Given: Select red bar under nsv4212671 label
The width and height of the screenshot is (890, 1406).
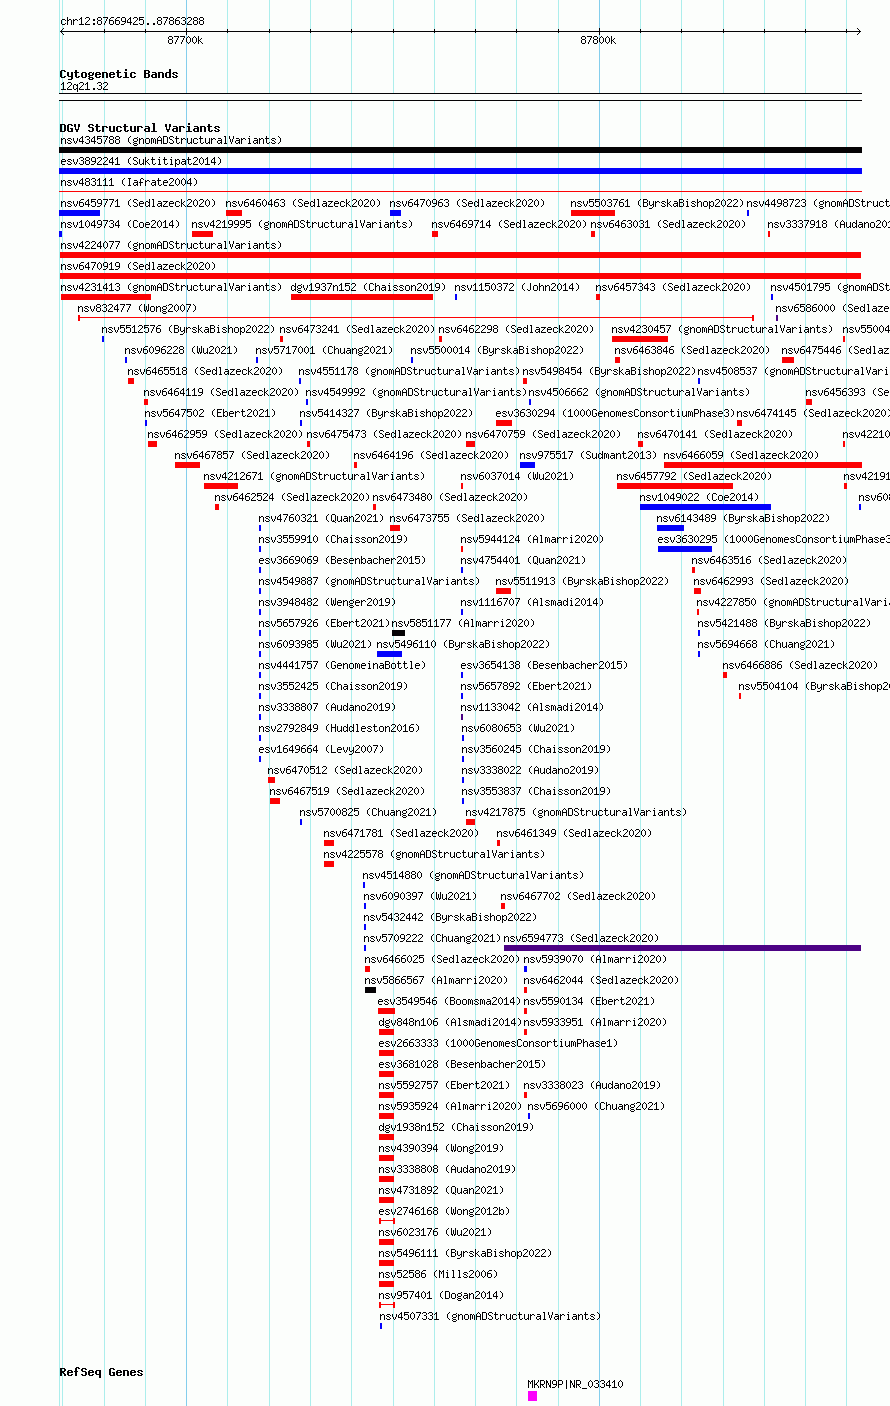Looking at the screenshot, I should pyautogui.click(x=221, y=486).
